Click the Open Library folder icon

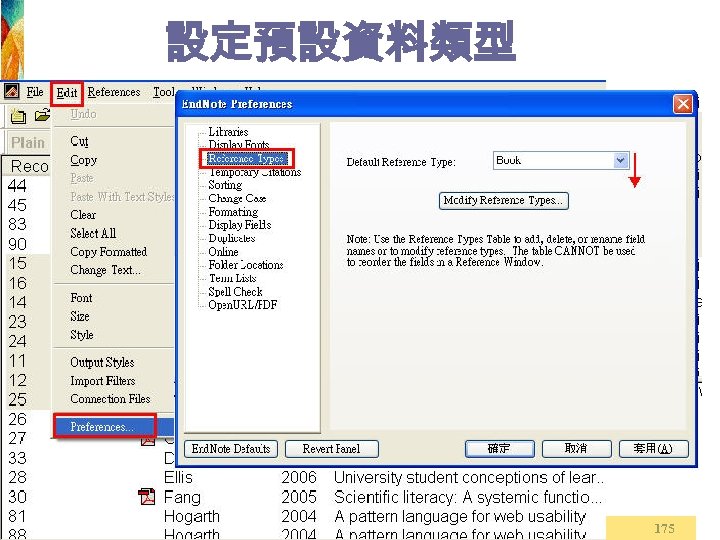(42, 115)
